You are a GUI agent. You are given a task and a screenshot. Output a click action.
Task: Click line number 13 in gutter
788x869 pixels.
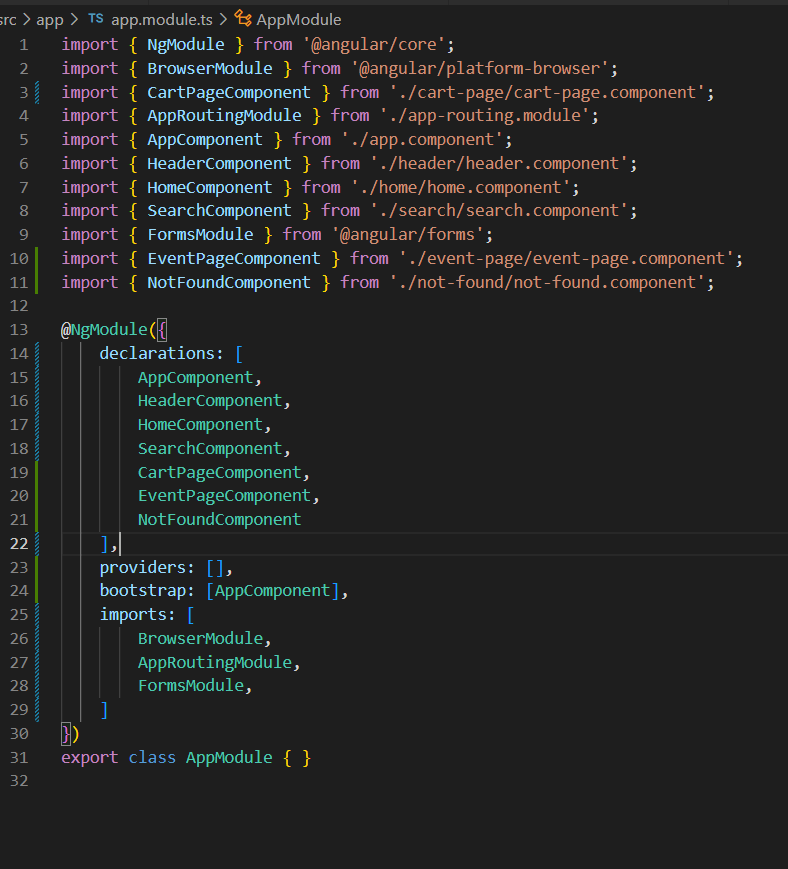click(19, 330)
